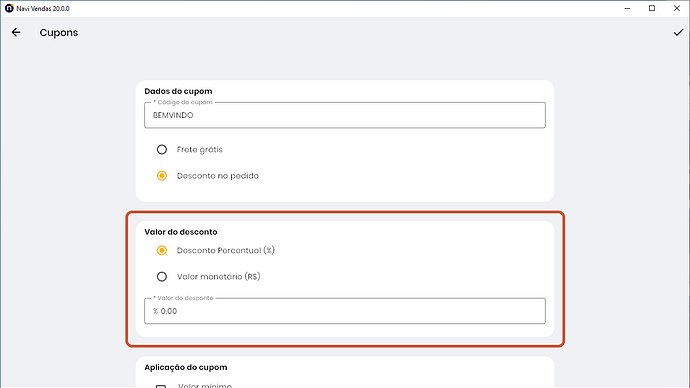The height and width of the screenshot is (388, 690).
Task: Click the Cupons page title
Action: (59, 33)
